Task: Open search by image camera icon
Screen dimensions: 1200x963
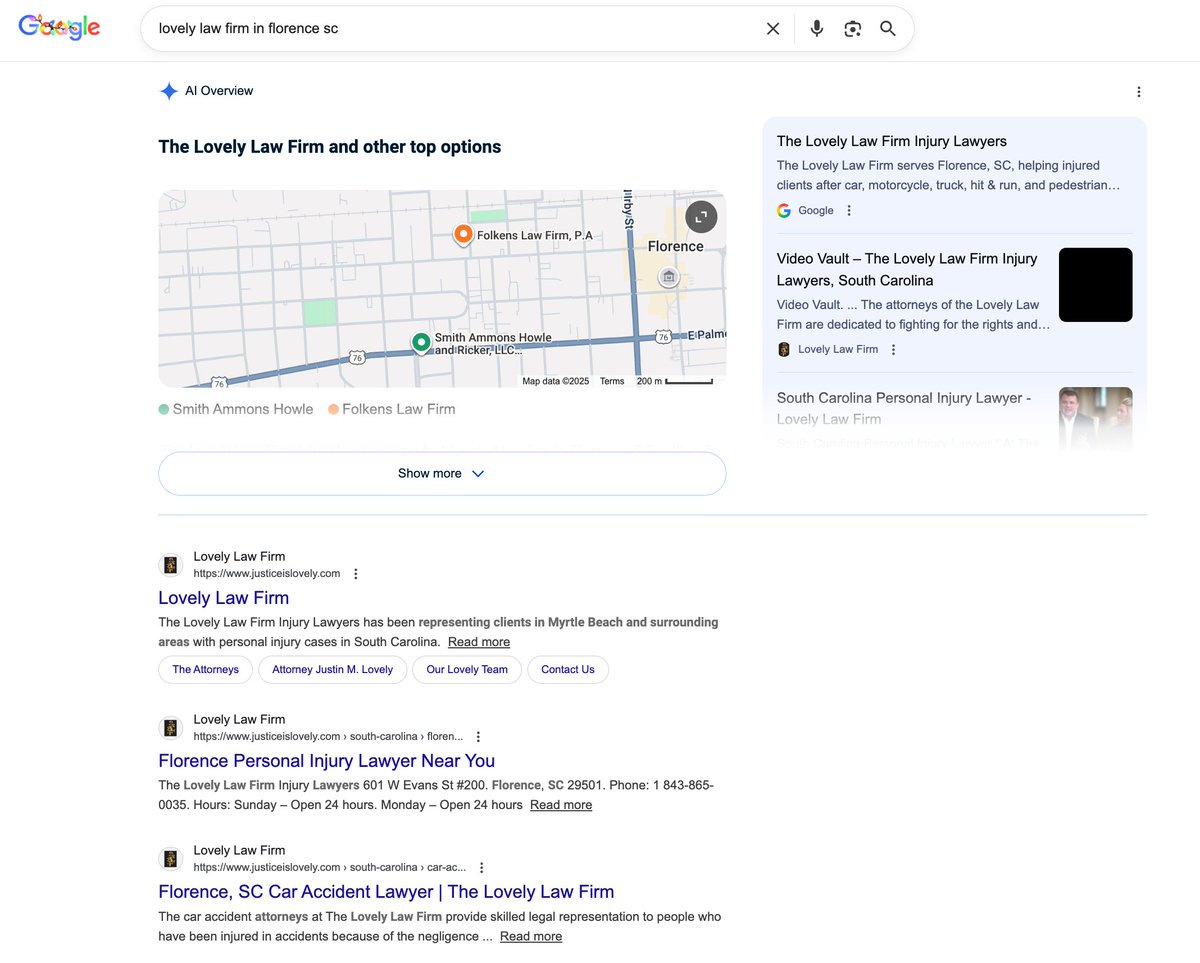Action: [852, 29]
